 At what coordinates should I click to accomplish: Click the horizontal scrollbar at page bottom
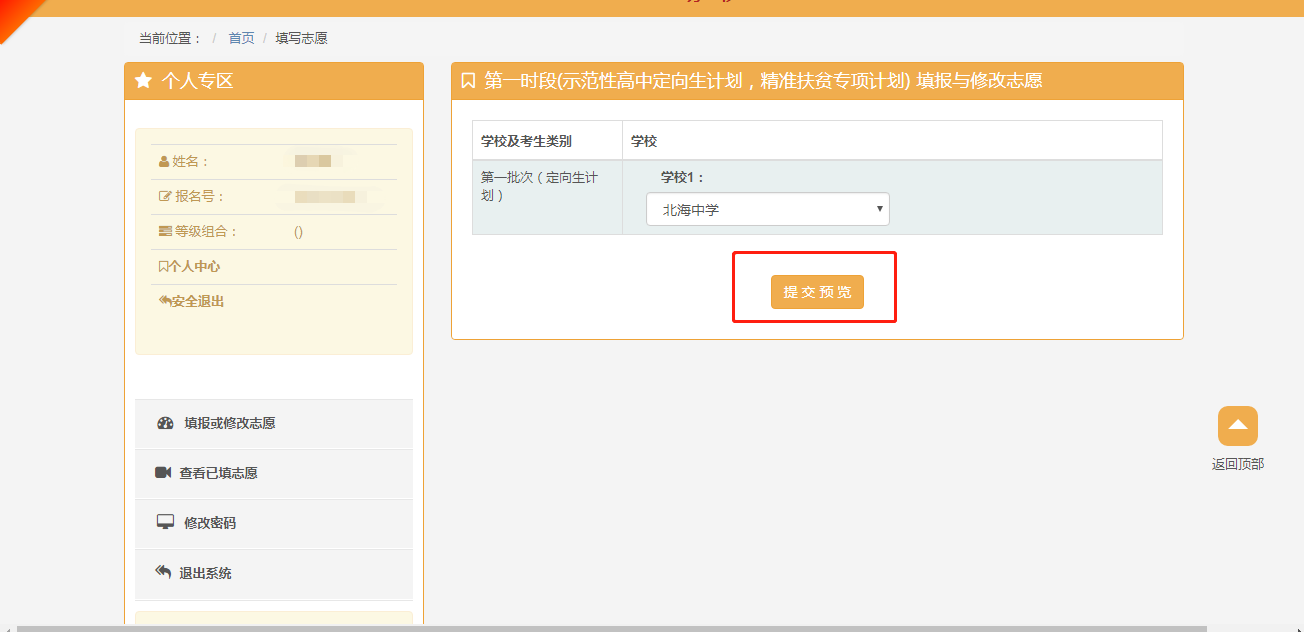click(x=610, y=628)
